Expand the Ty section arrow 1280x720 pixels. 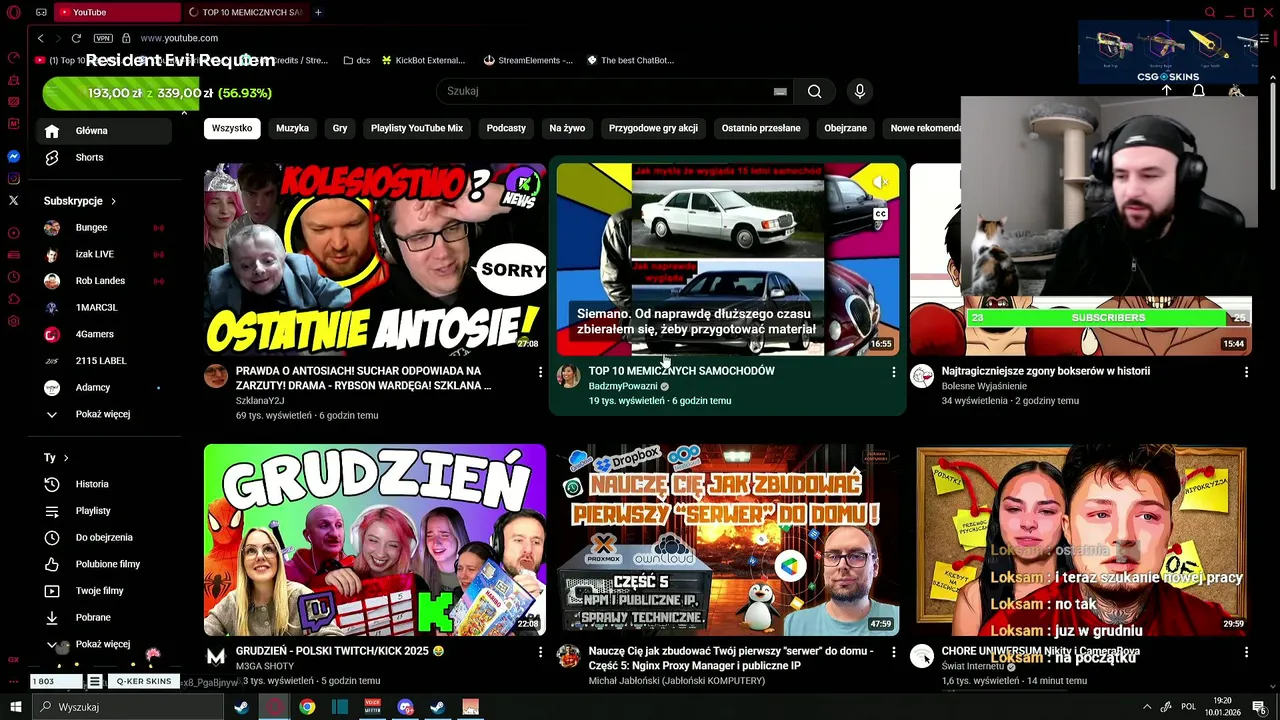point(66,458)
